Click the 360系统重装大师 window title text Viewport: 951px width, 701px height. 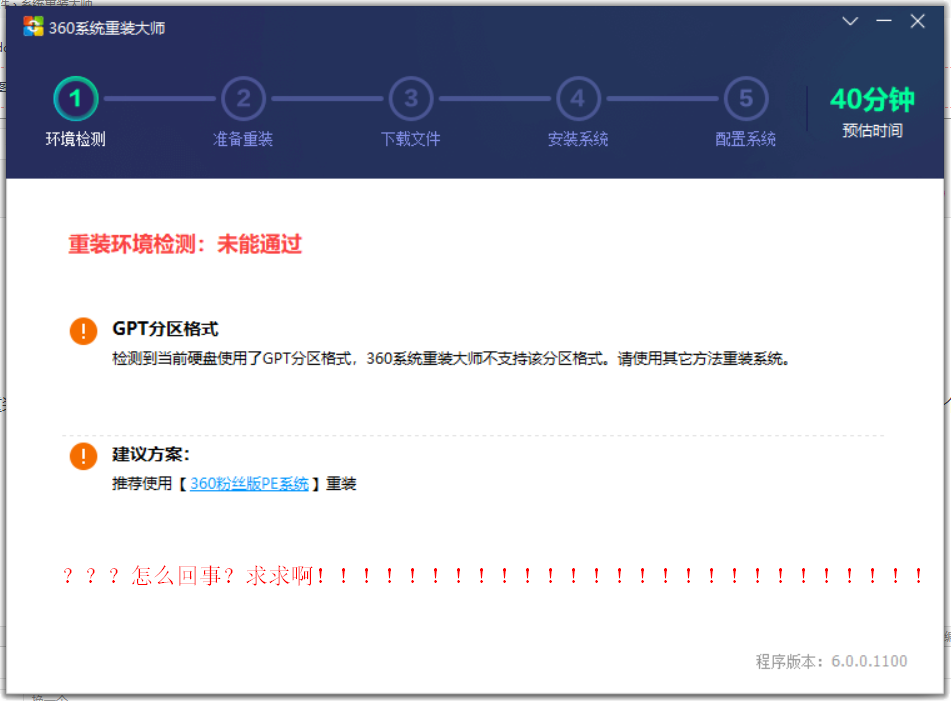click(107, 28)
